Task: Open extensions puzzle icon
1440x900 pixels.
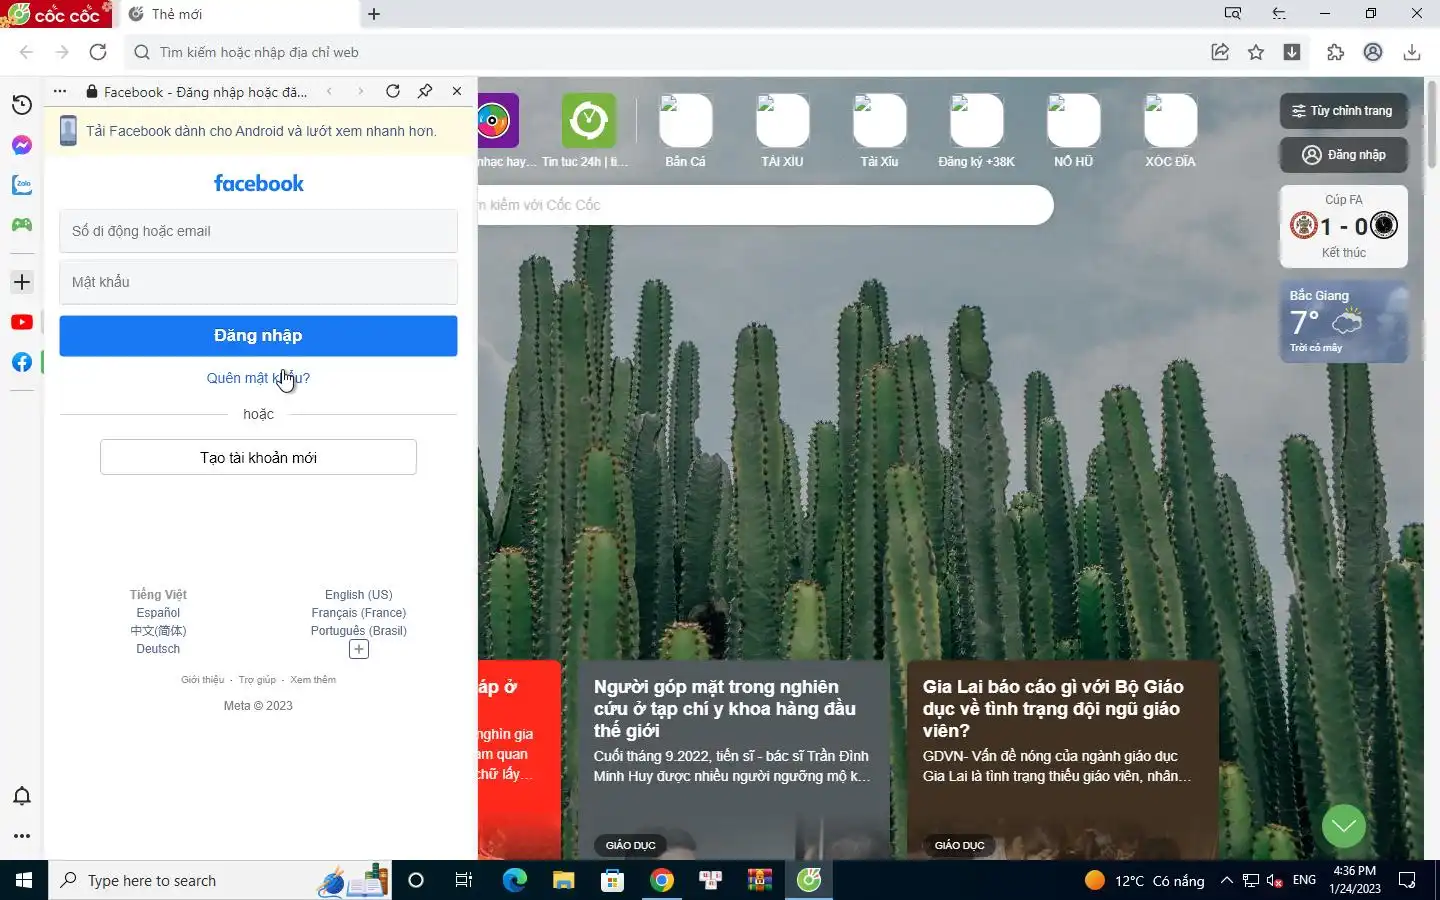Action: pyautogui.click(x=1335, y=52)
